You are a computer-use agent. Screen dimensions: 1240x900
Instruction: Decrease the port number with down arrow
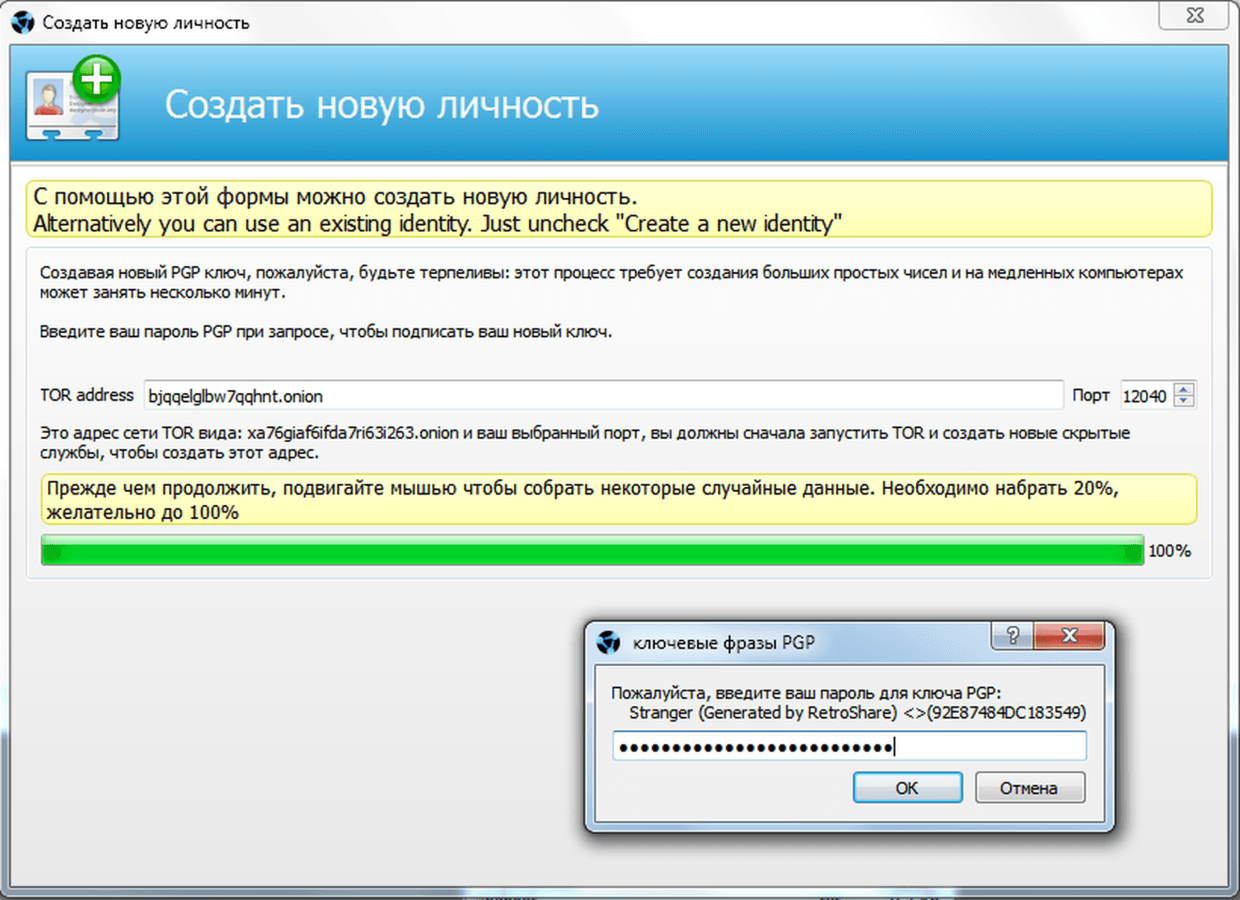tap(1184, 401)
